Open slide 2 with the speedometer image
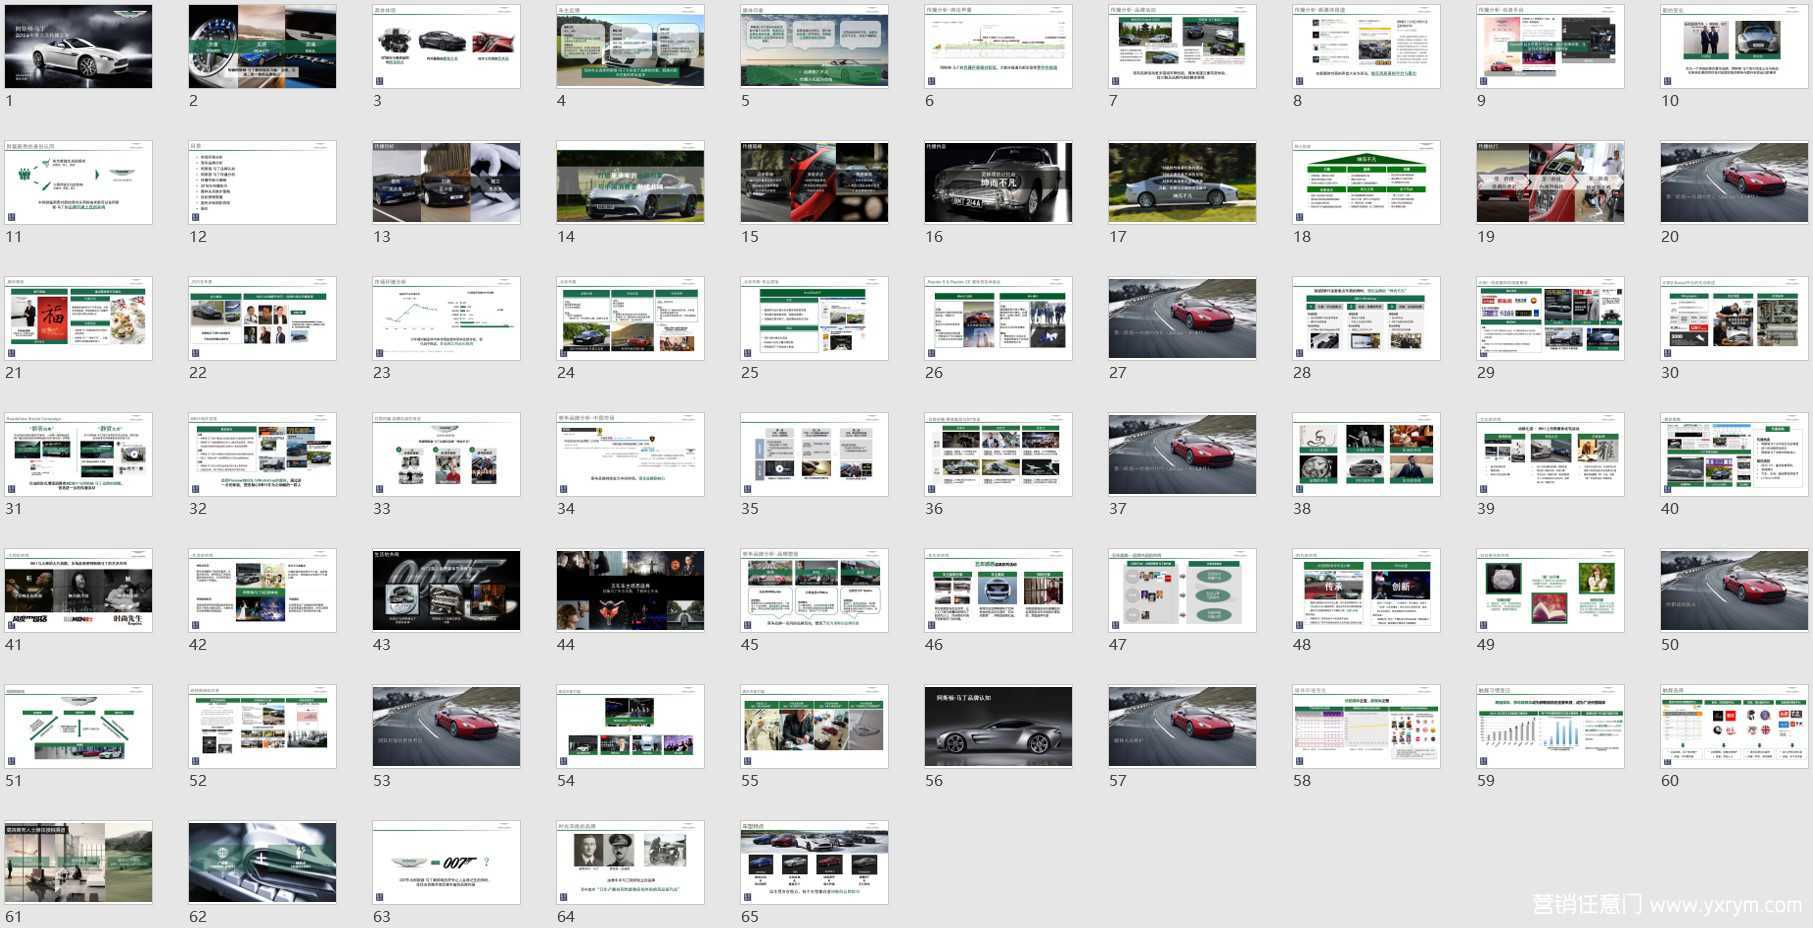1813x928 pixels. (x=262, y=46)
